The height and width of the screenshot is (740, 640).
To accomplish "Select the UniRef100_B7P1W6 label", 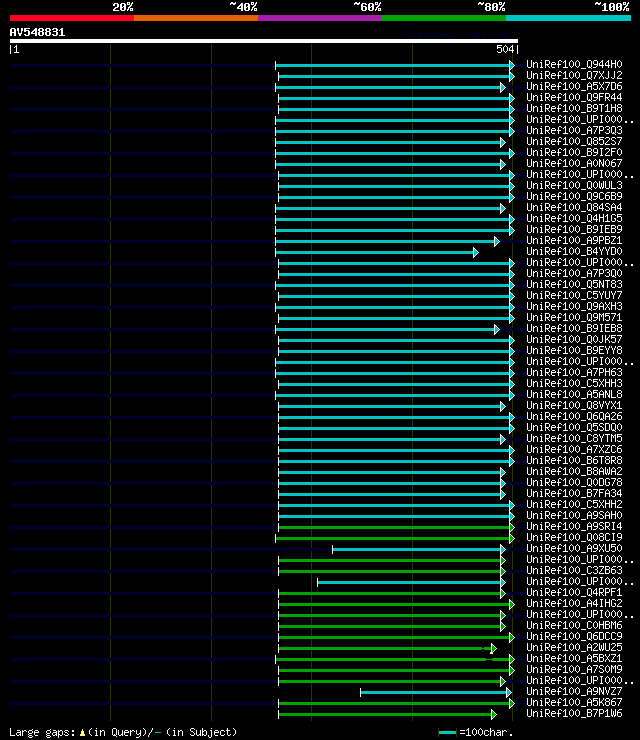I will coord(574,714).
